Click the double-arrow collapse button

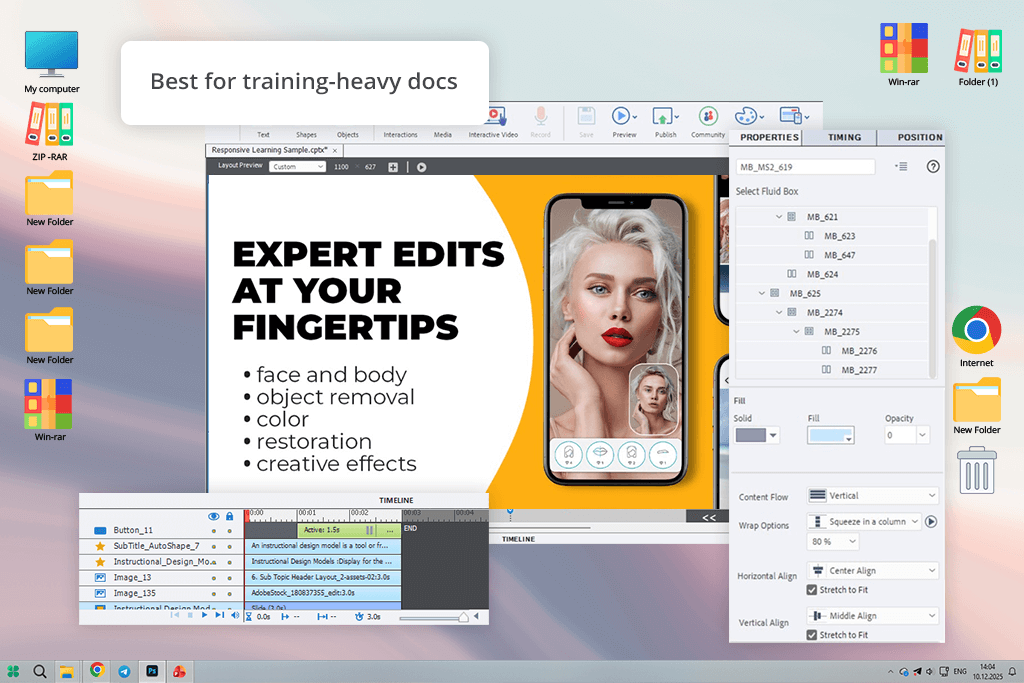709,517
